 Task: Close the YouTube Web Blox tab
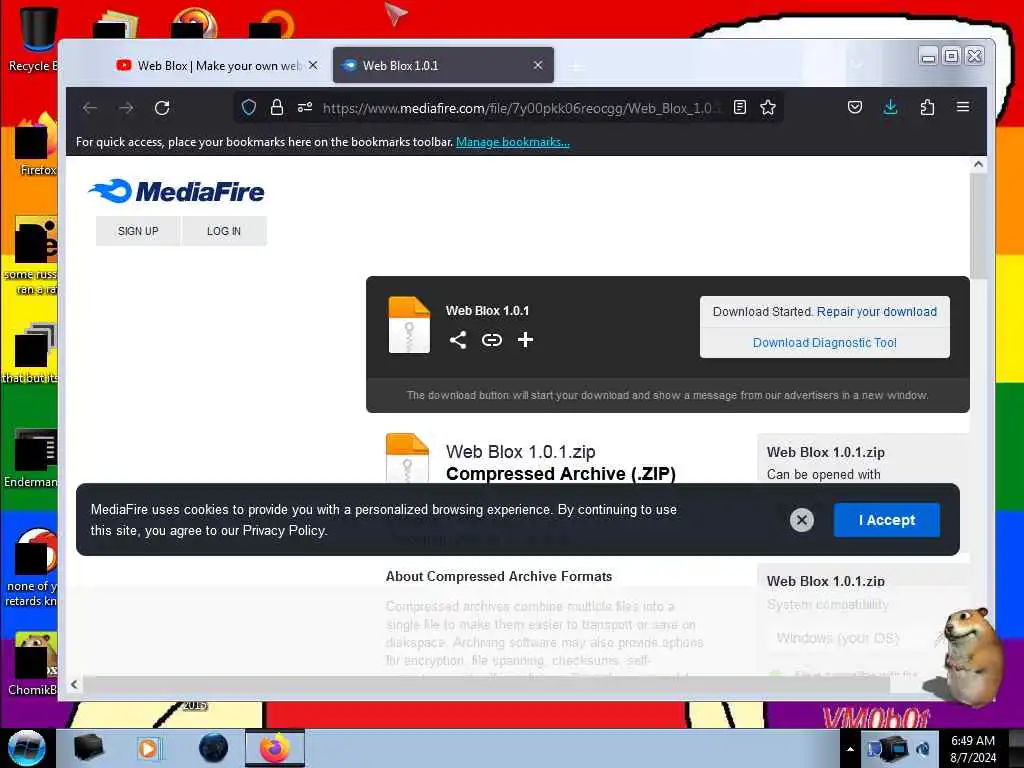pyautogui.click(x=313, y=65)
